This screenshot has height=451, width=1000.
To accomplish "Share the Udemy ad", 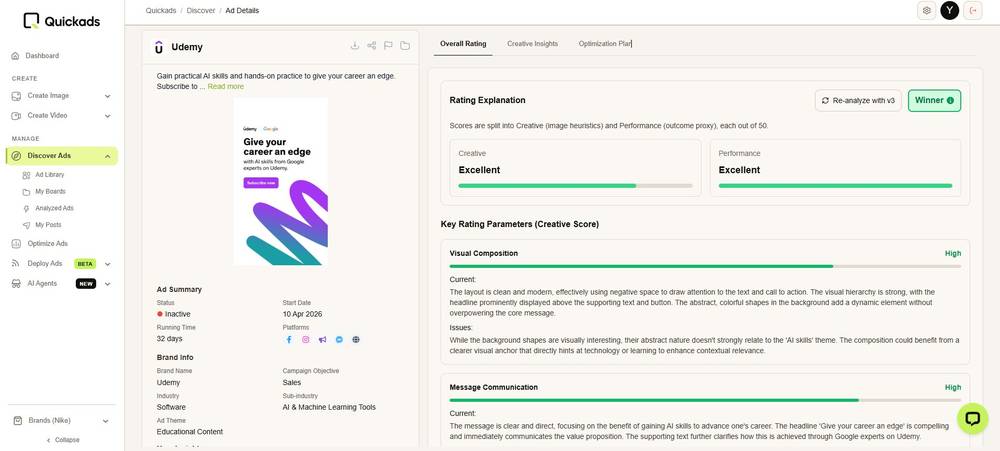I will (372, 46).
